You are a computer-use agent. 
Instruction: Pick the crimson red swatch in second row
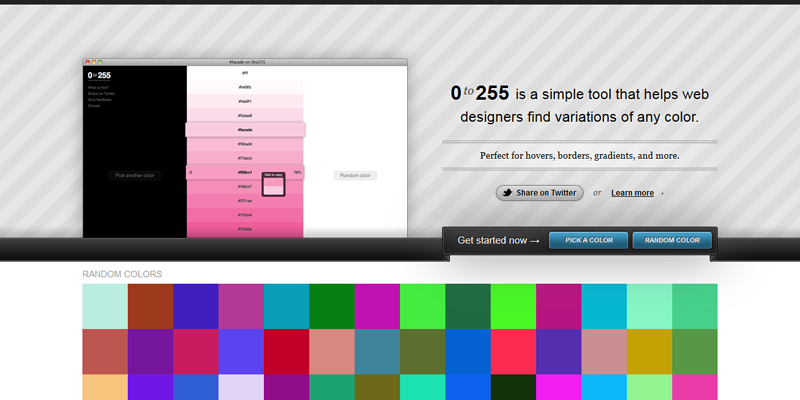287,352
